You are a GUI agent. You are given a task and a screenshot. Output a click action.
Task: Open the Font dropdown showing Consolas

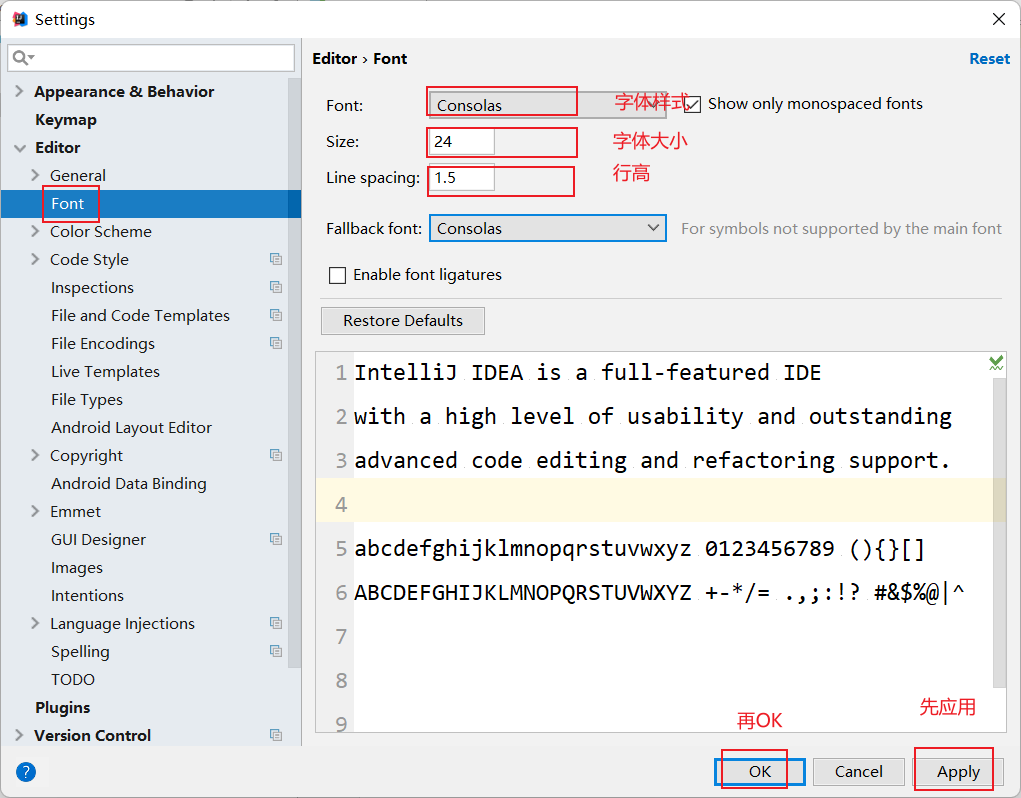pyautogui.click(x=548, y=105)
